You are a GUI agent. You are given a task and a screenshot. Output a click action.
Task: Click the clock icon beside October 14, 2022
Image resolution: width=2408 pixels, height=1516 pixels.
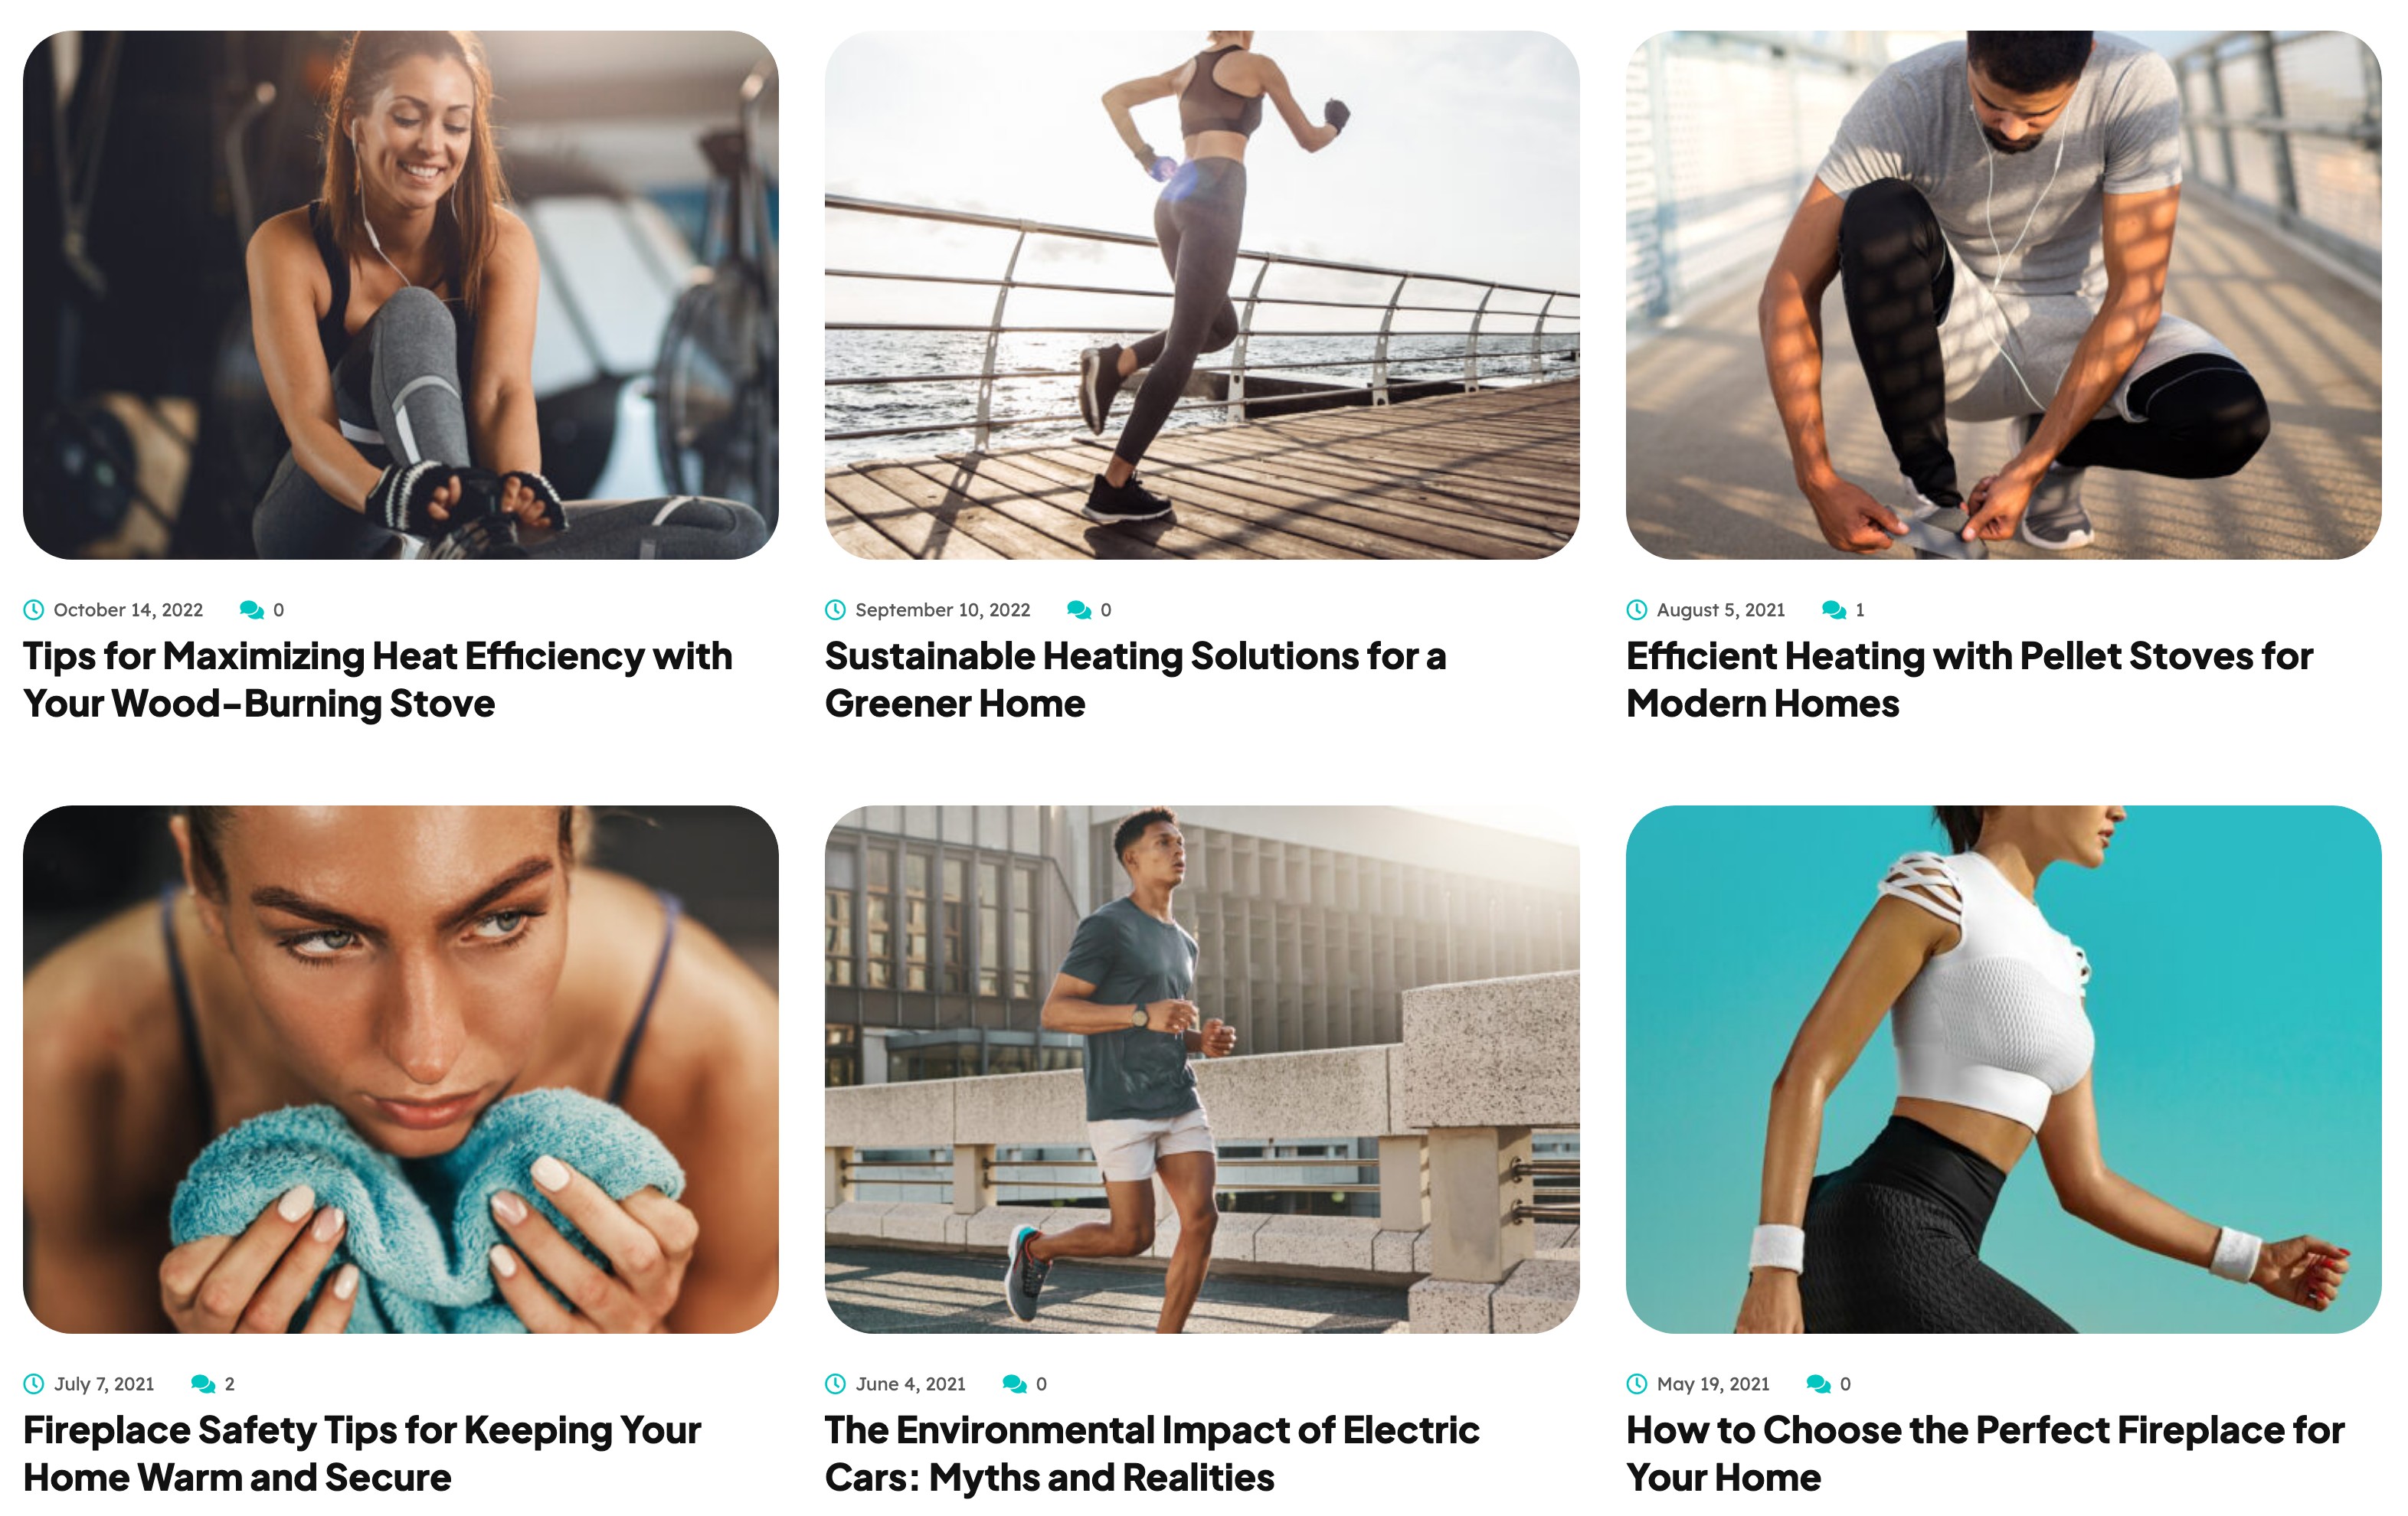click(34, 609)
